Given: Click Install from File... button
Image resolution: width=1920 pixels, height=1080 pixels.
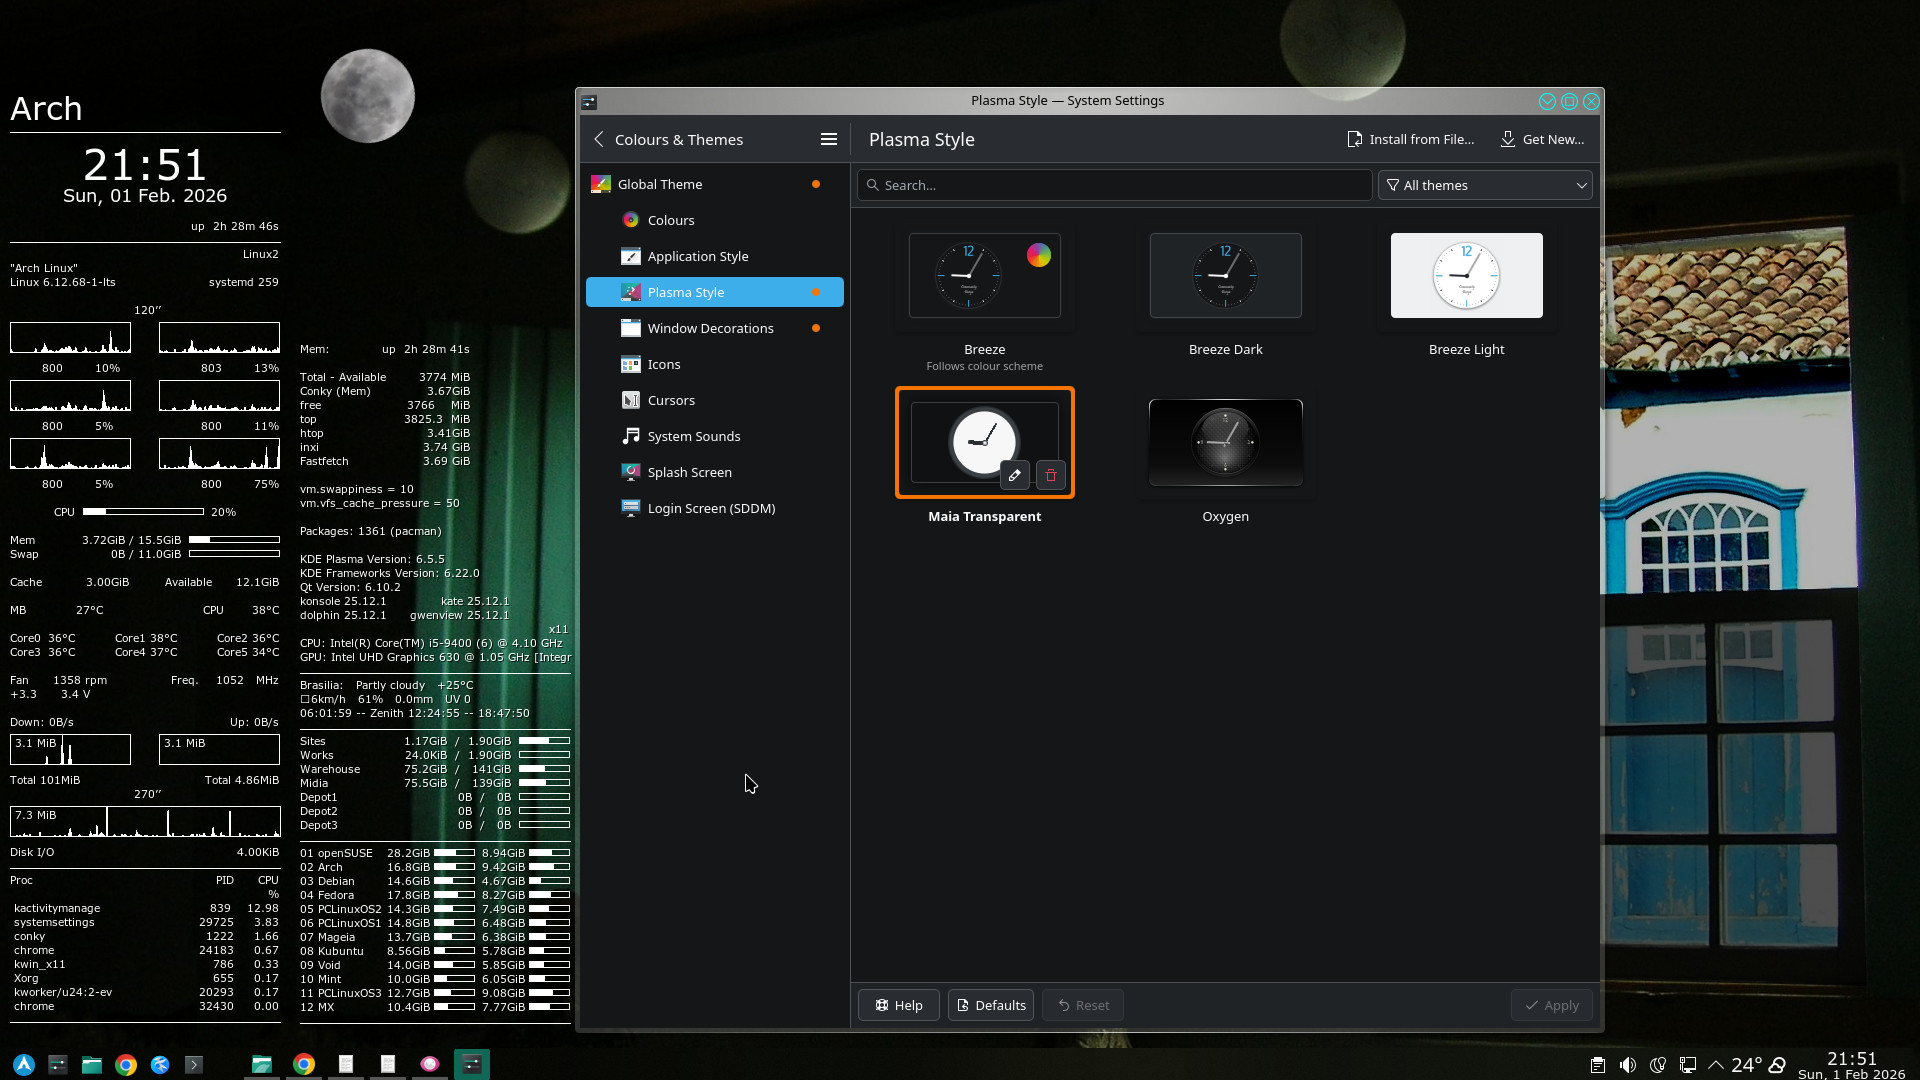Looking at the screenshot, I should pyautogui.click(x=1410, y=140).
